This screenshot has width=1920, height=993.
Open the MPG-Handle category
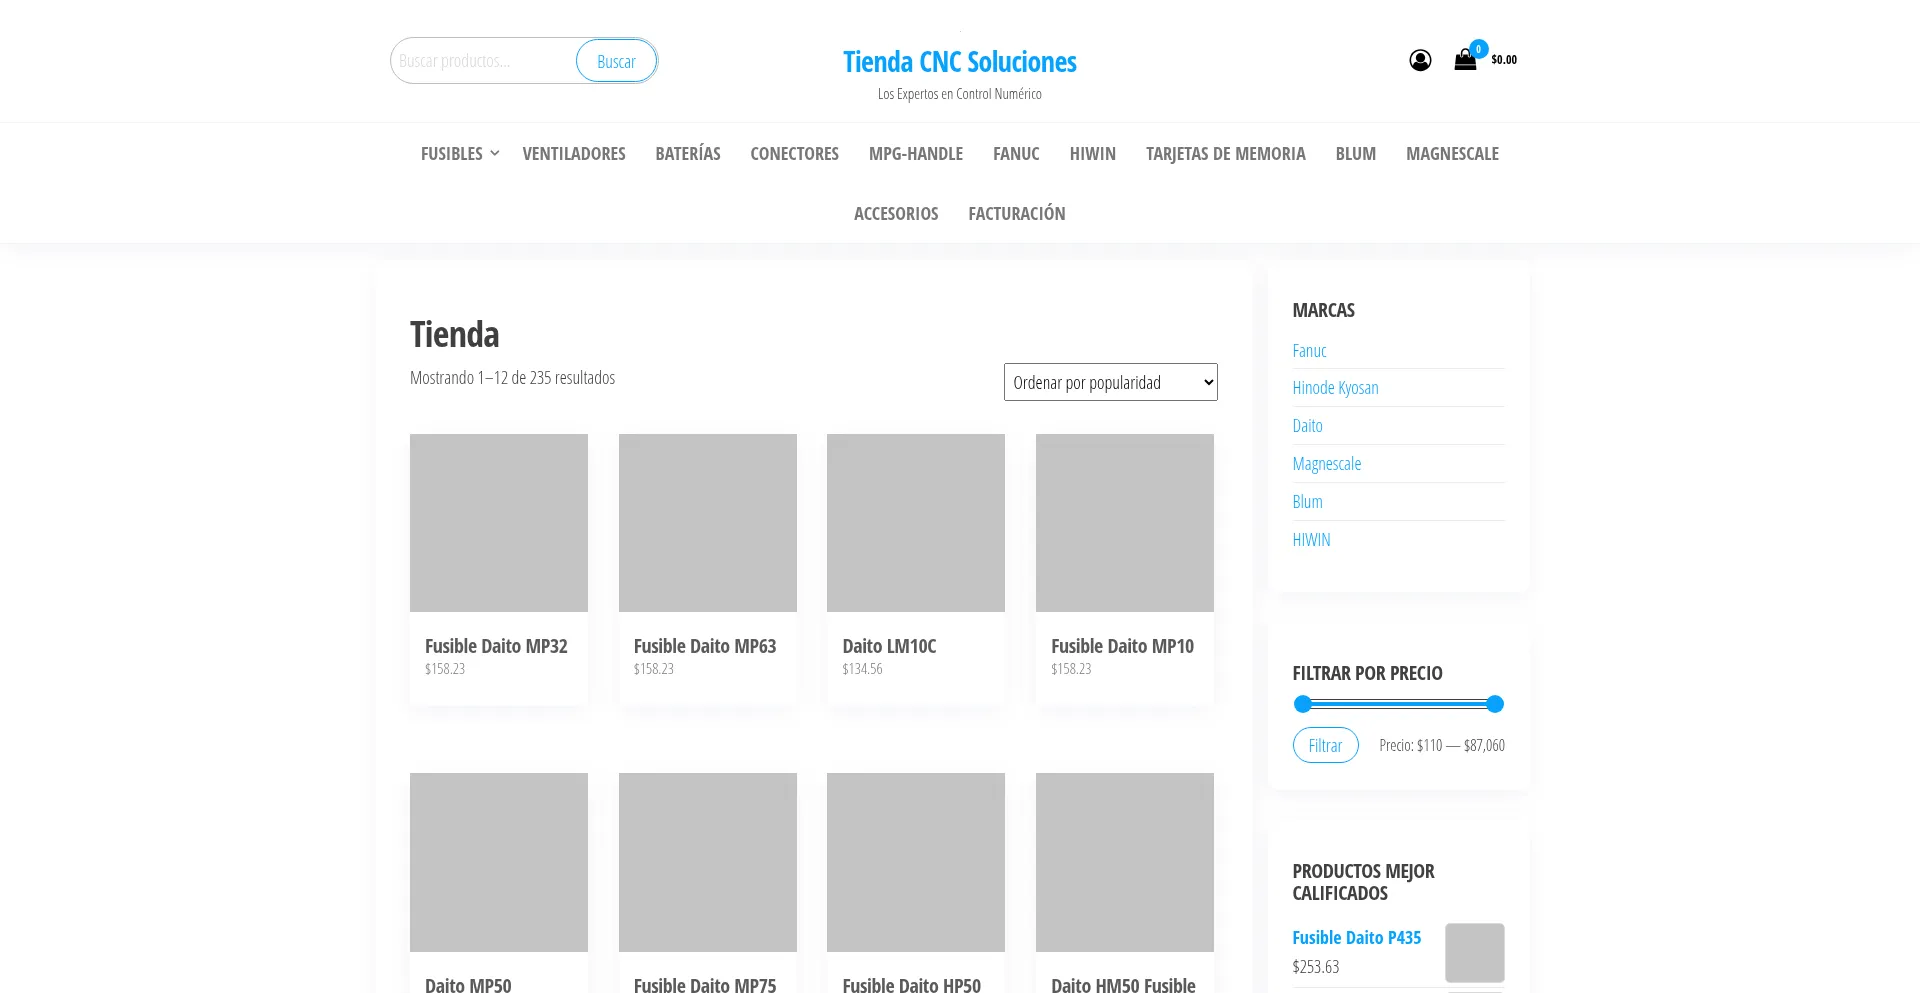(916, 153)
